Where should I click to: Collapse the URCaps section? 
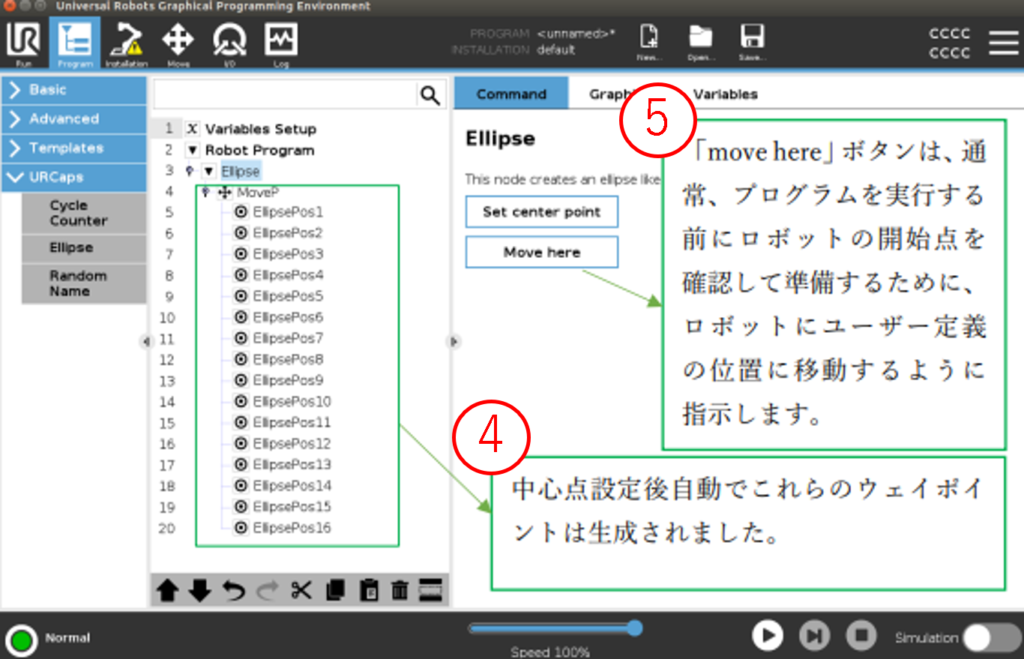74,177
